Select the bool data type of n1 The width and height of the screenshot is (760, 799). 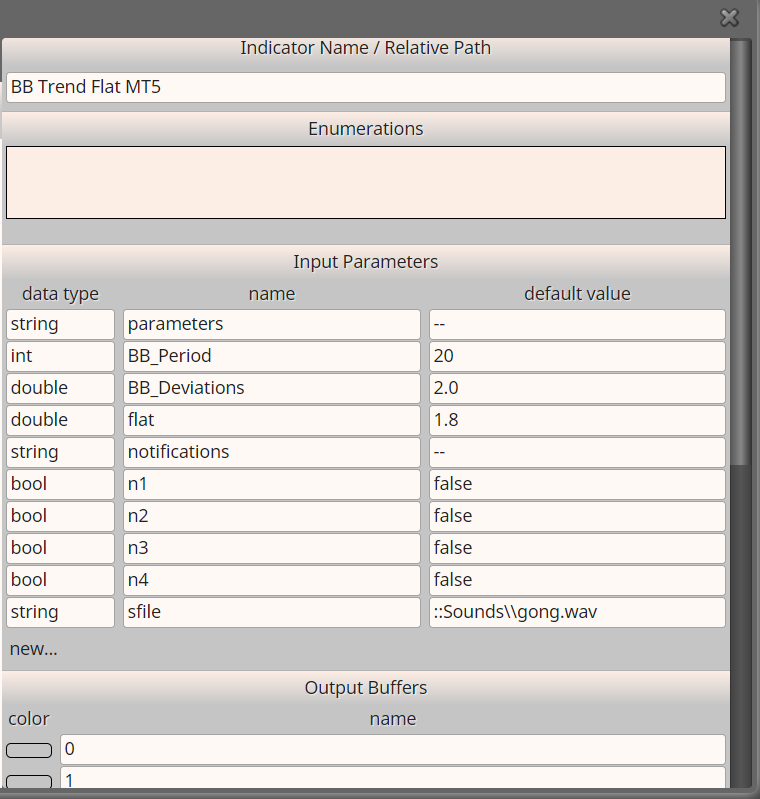(x=60, y=485)
